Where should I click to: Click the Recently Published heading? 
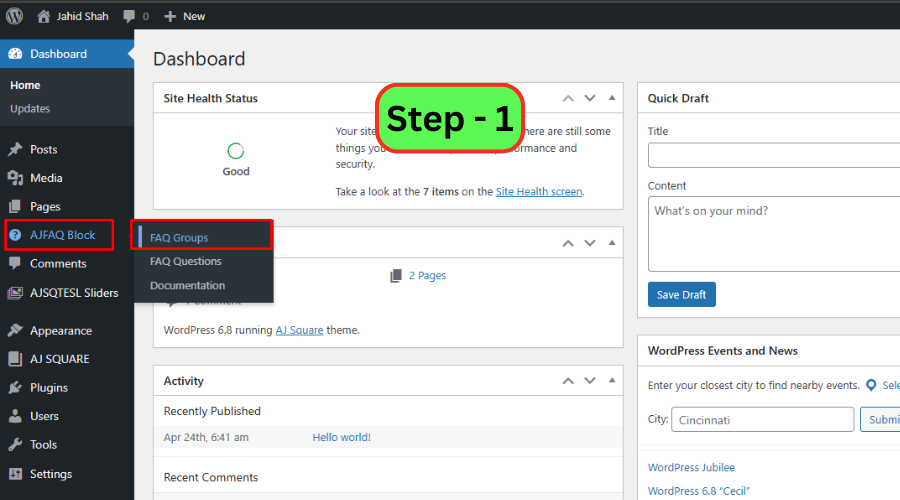212,411
